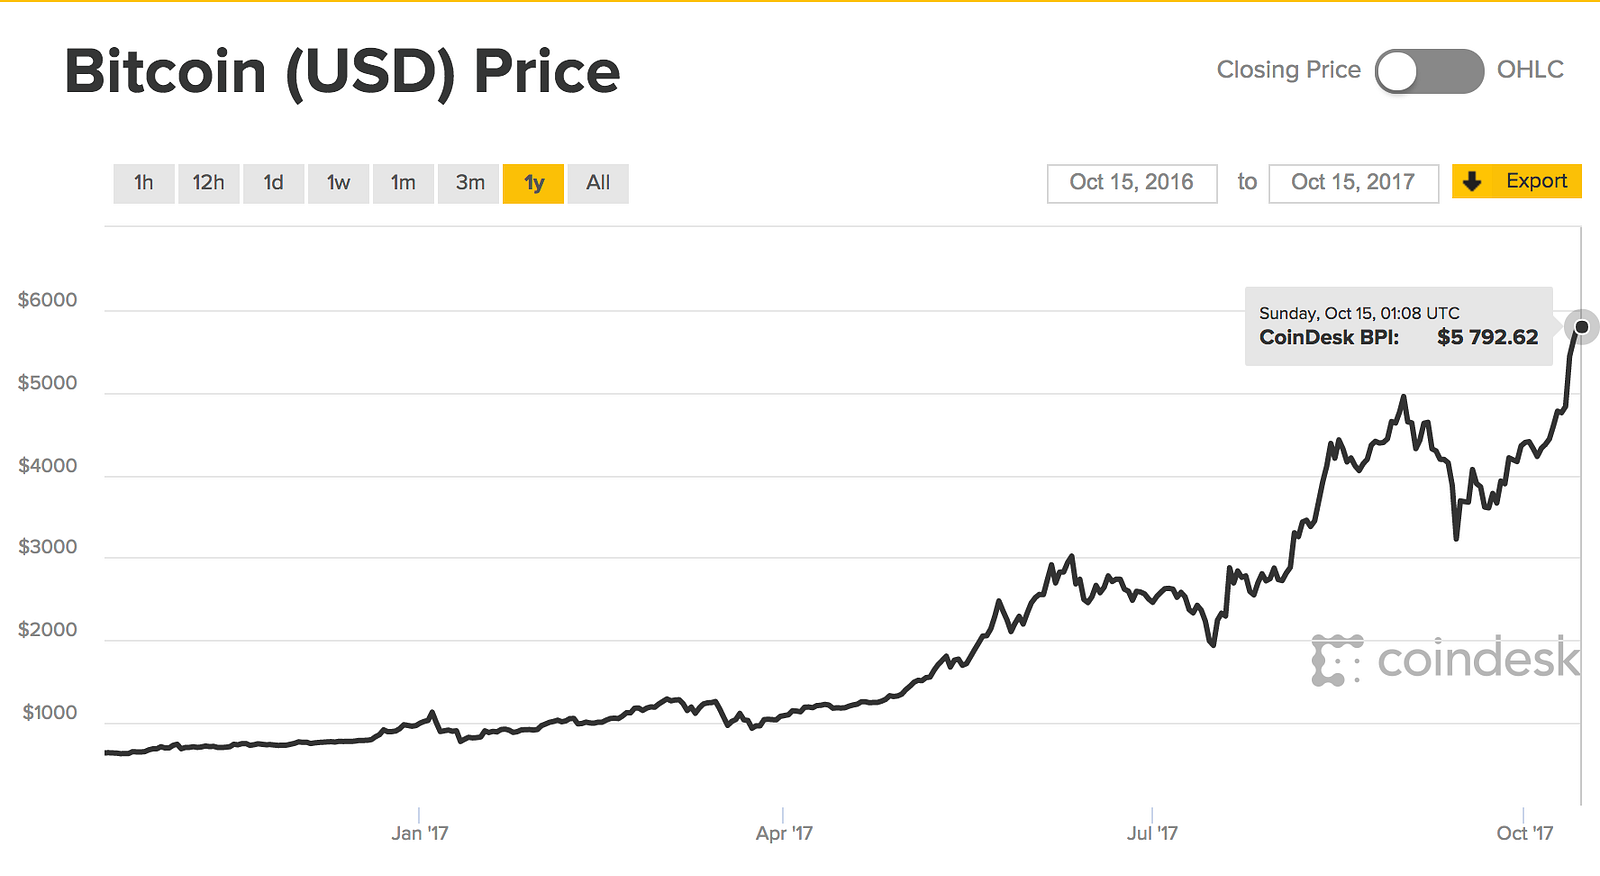This screenshot has height=876, width=1600.
Task: Open the start date field Oct 15, 2016
Action: tap(1131, 183)
